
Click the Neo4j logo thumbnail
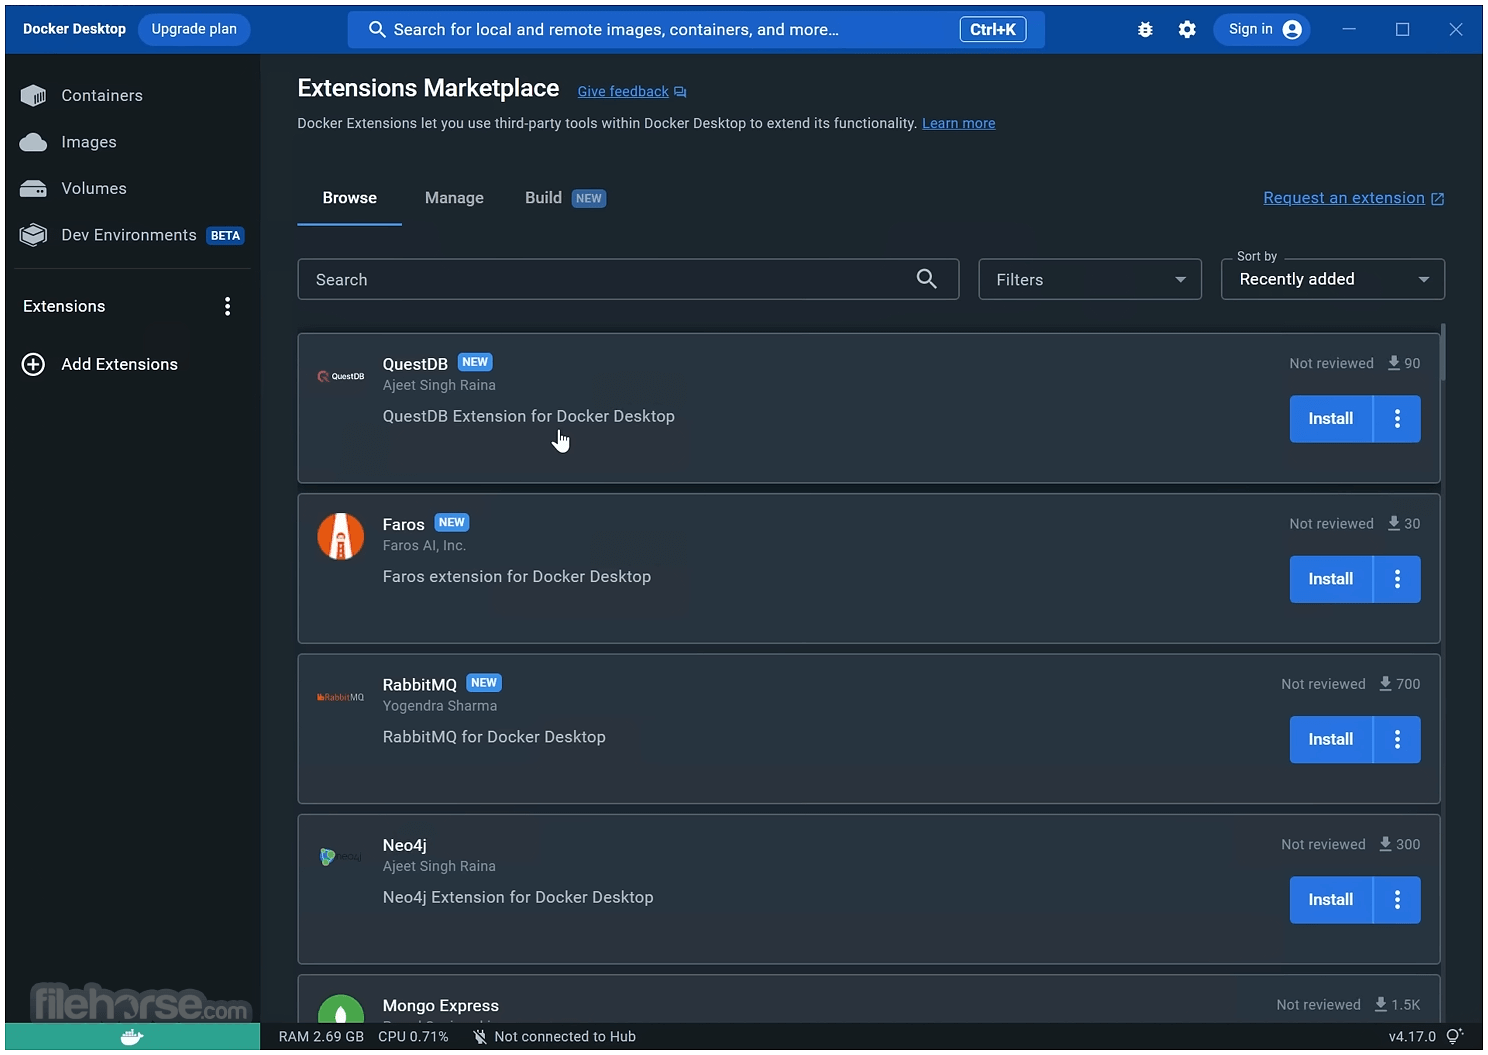(341, 857)
